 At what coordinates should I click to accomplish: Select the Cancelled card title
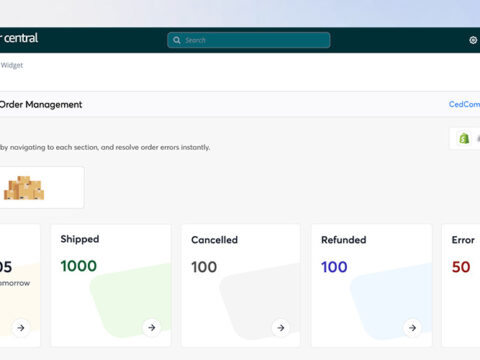coord(214,240)
